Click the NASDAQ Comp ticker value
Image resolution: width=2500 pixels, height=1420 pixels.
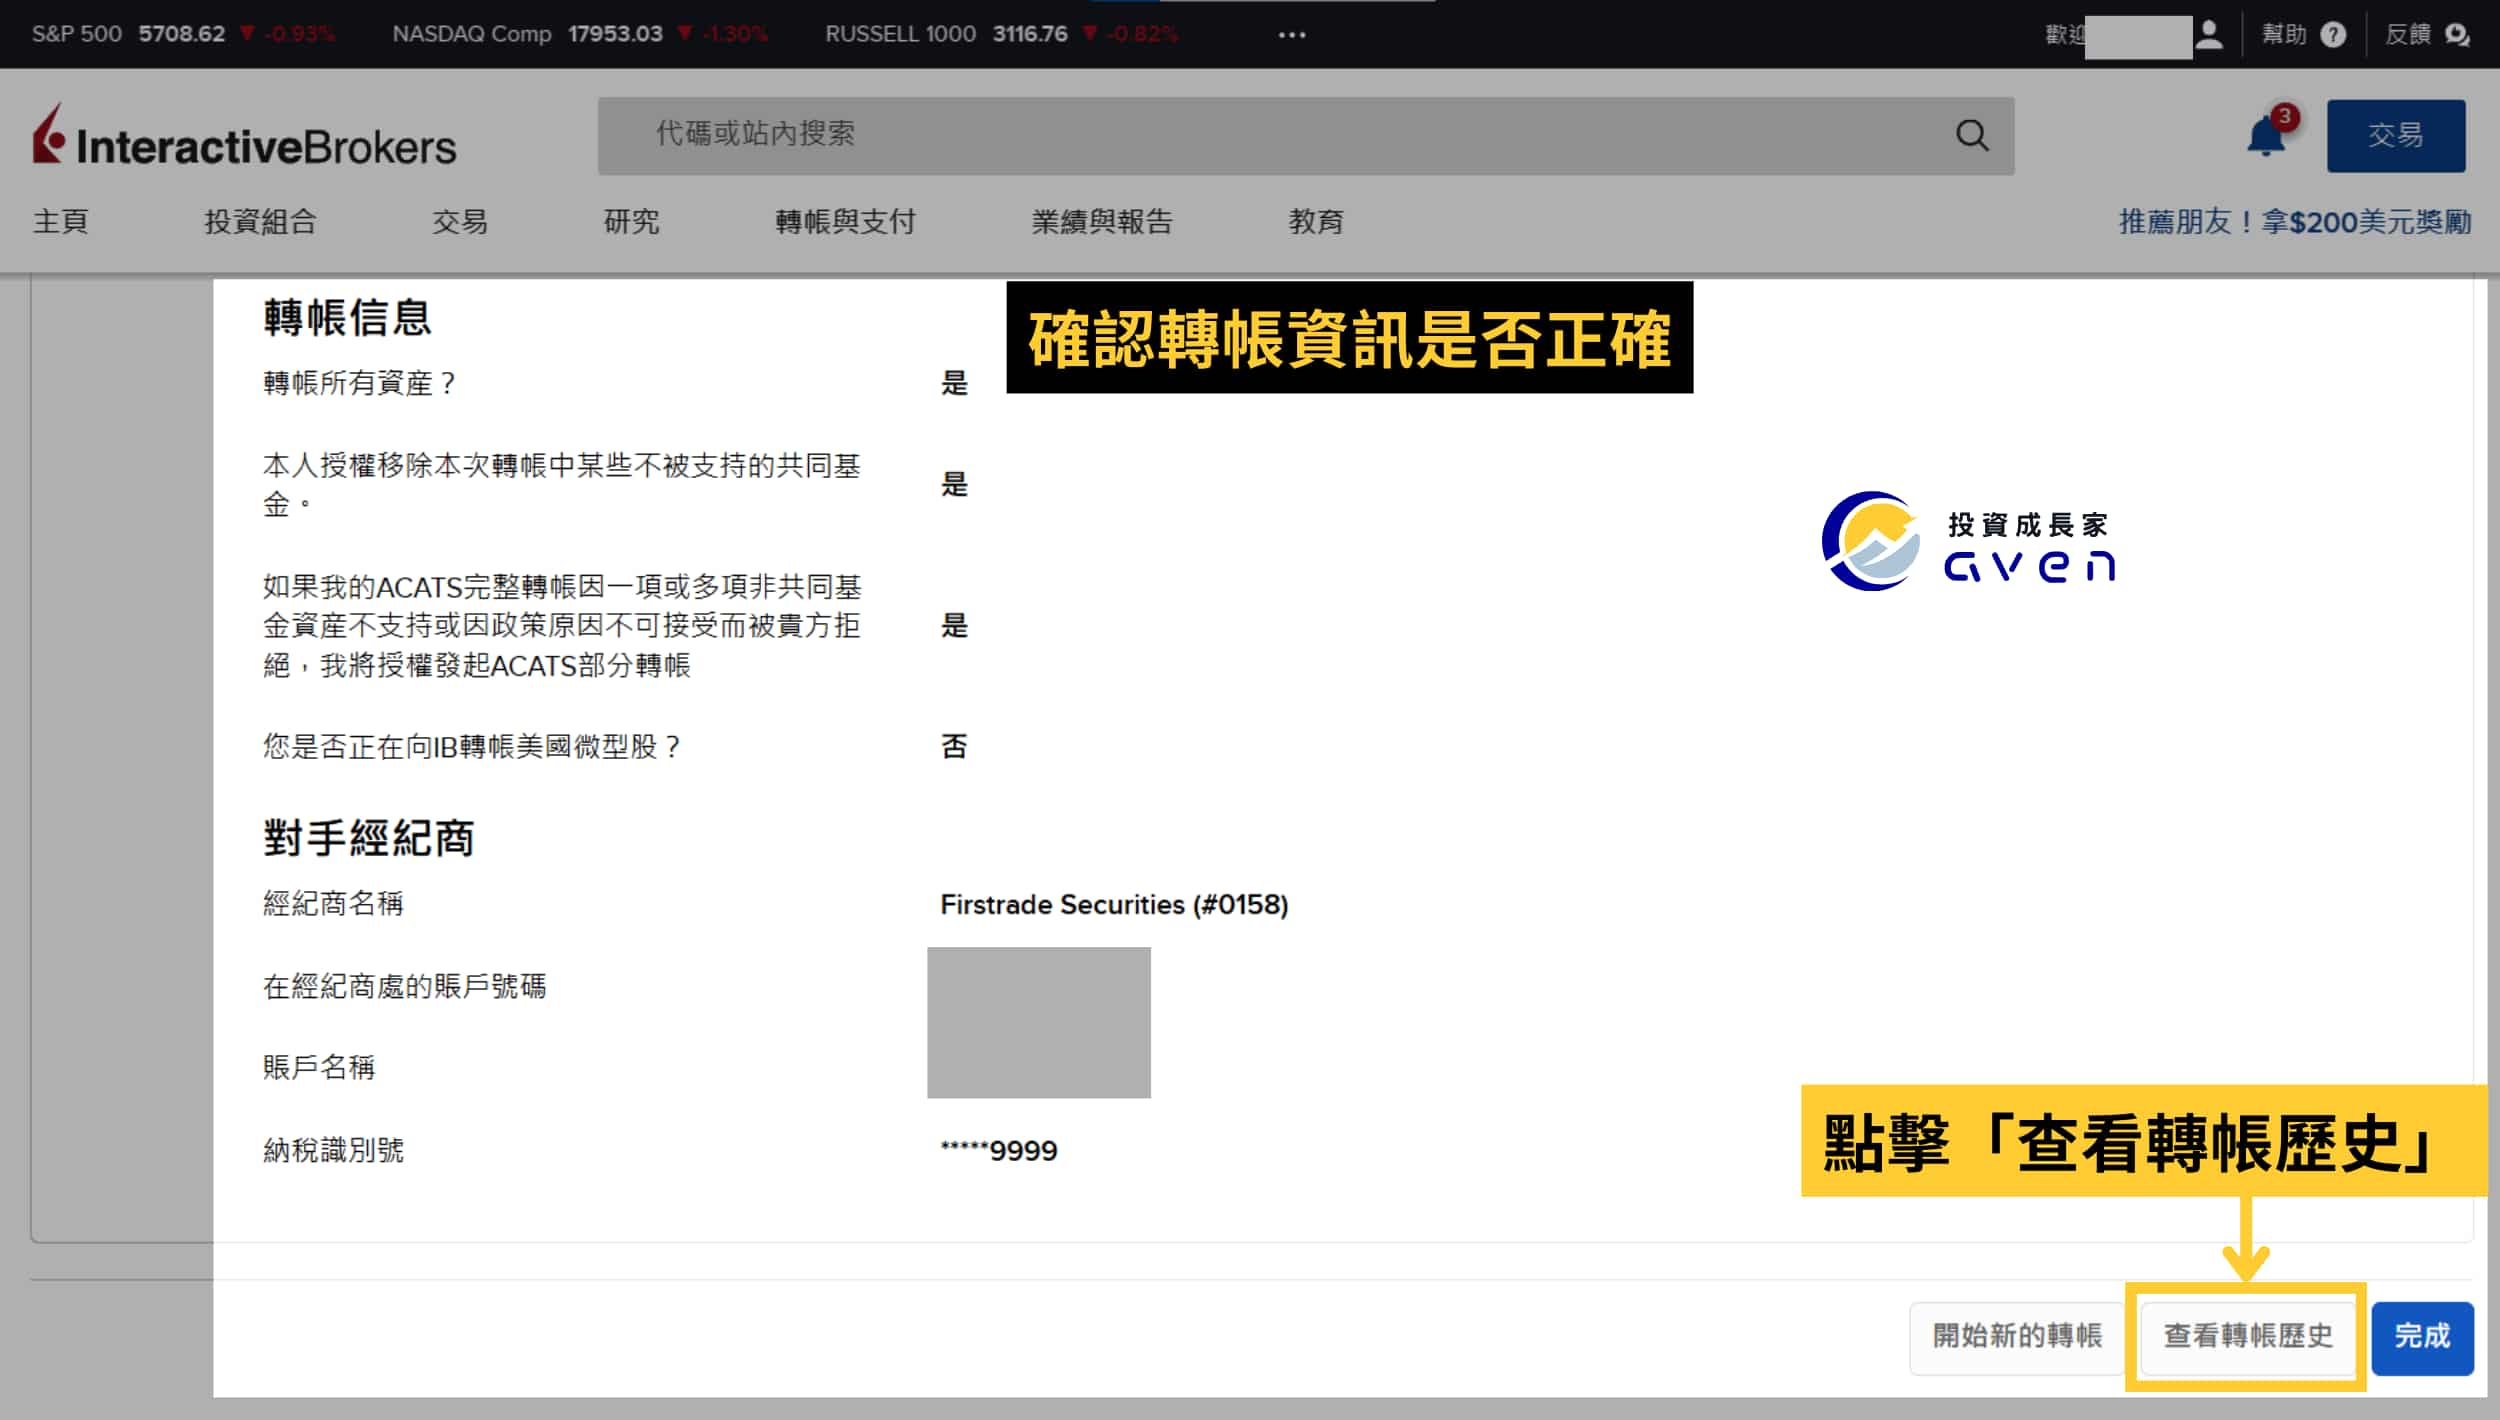(x=615, y=34)
